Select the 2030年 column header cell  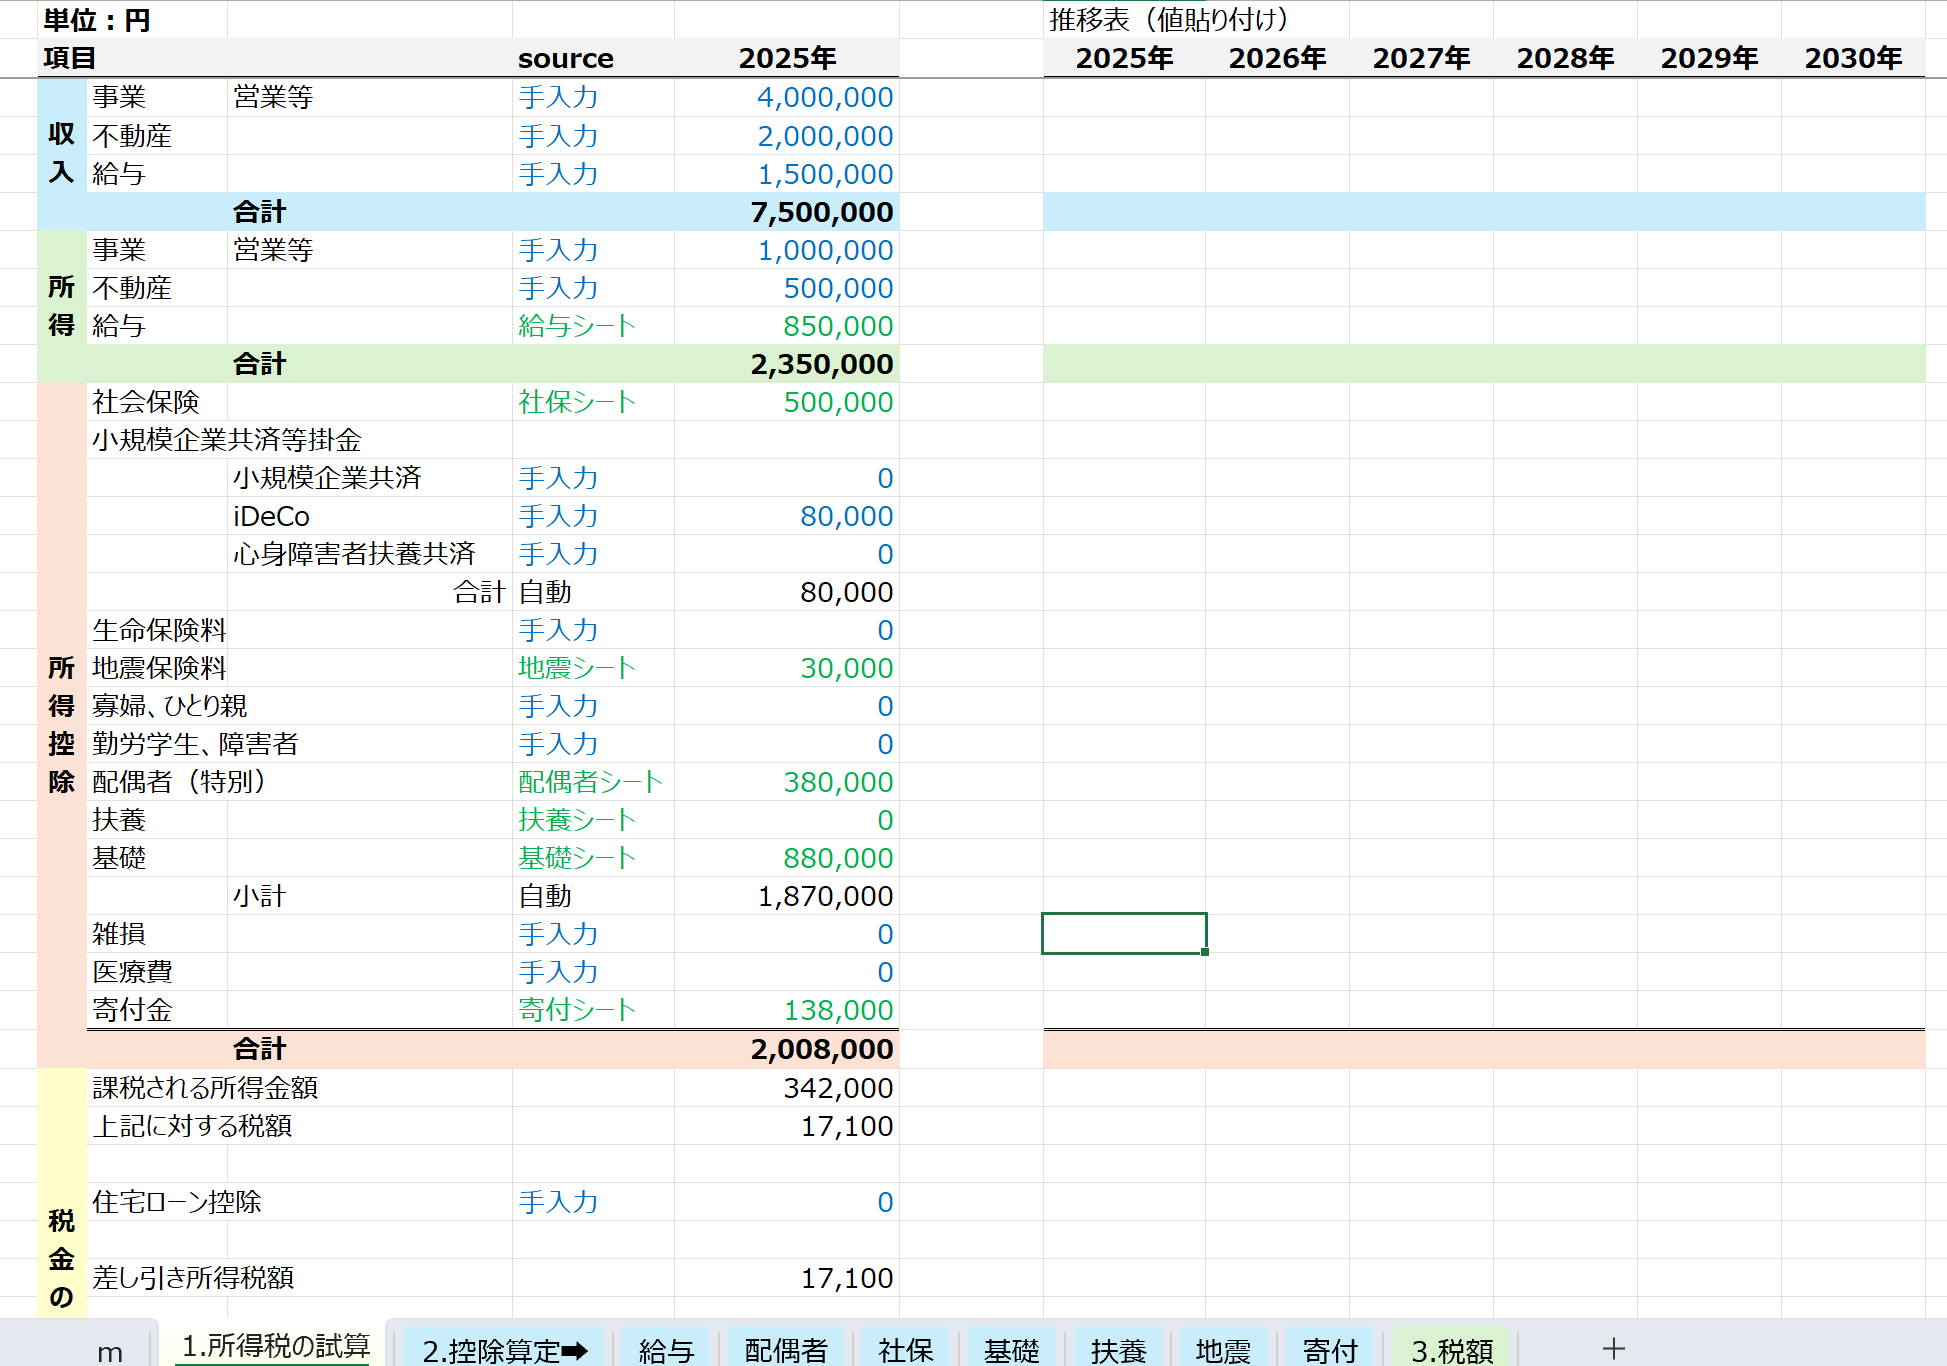click(x=1852, y=58)
